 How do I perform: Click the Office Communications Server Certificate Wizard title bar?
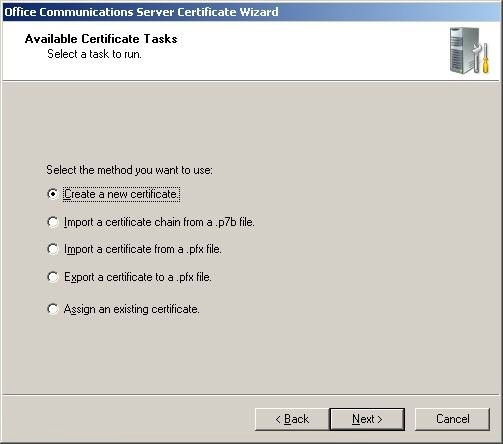(251, 12)
